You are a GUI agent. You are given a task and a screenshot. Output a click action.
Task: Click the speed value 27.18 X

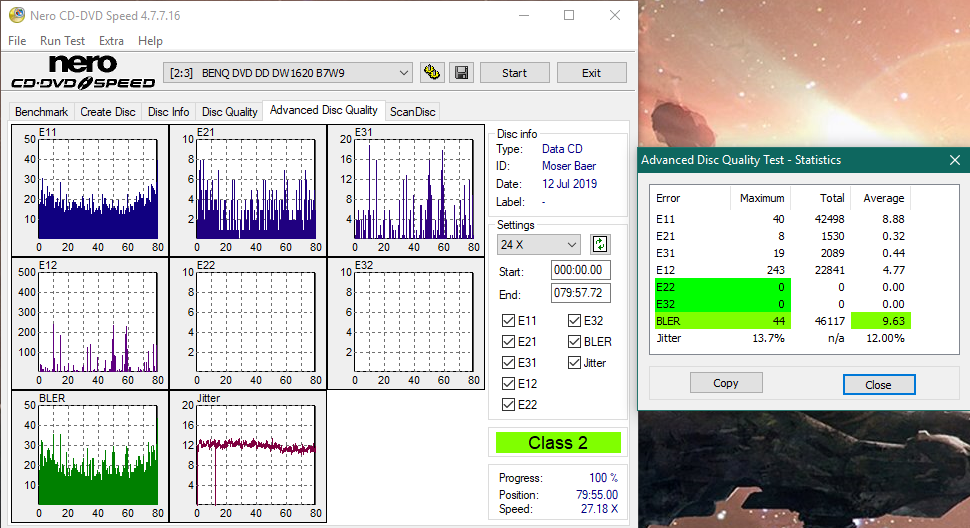(599, 509)
